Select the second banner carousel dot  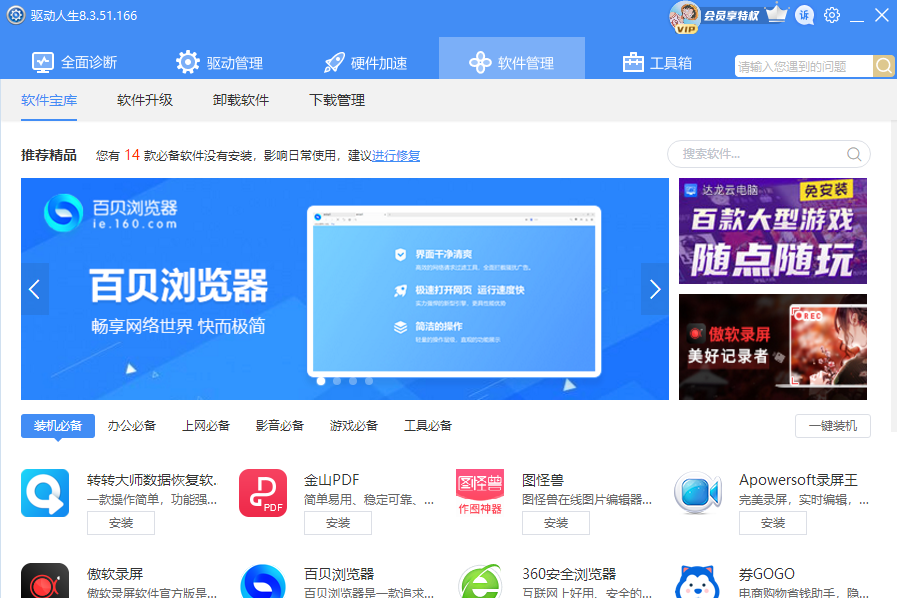[x=337, y=381]
